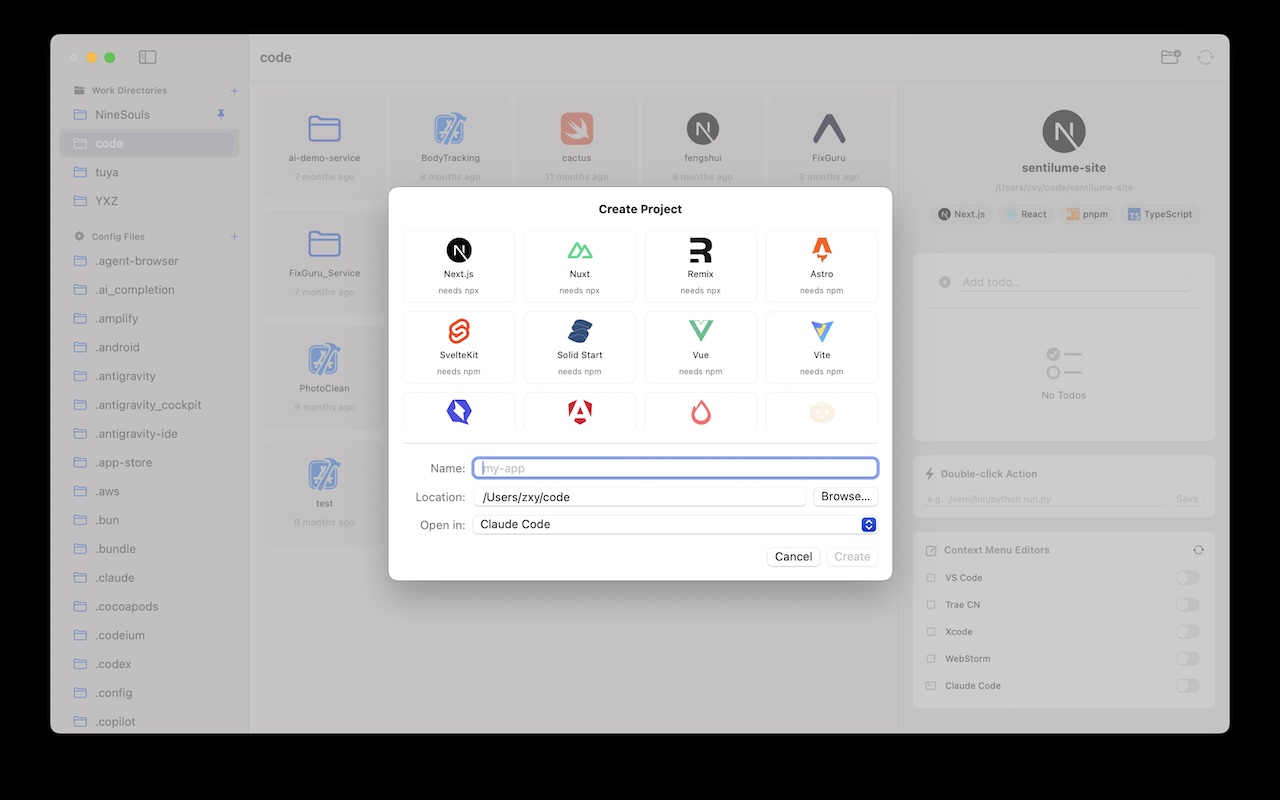
Task: Open the .android config folder
Action: (x=150, y=348)
